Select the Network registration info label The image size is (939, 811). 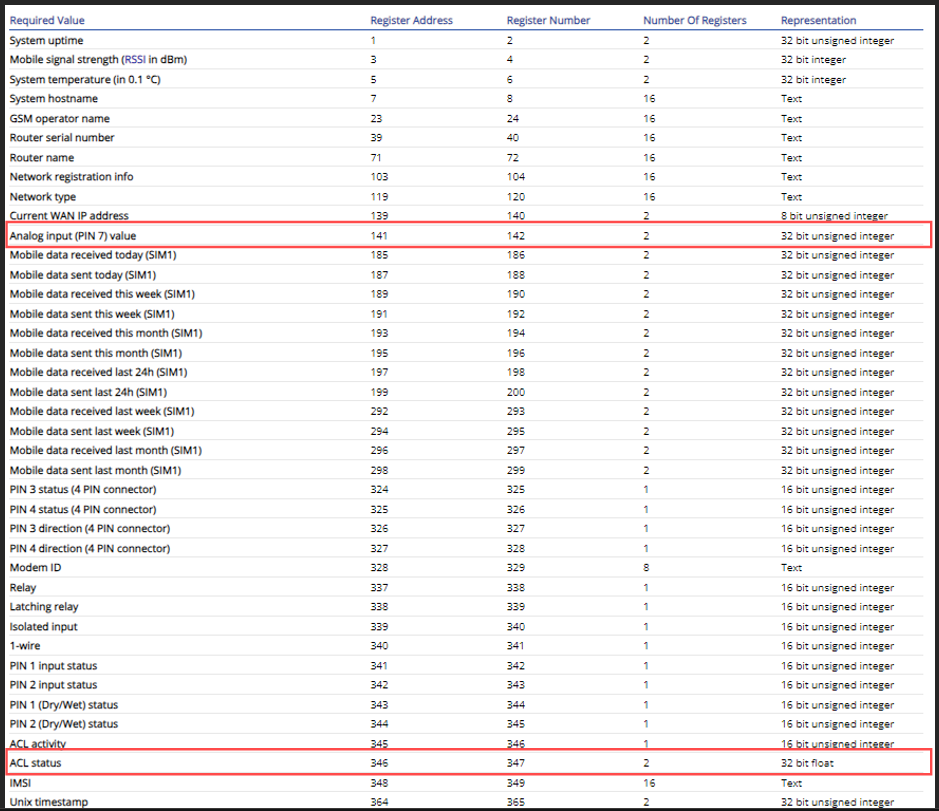(x=71, y=177)
